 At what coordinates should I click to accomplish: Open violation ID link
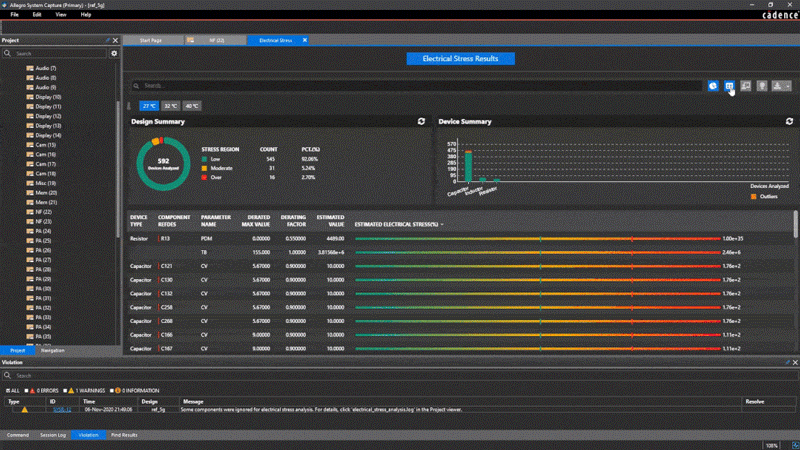click(x=62, y=409)
